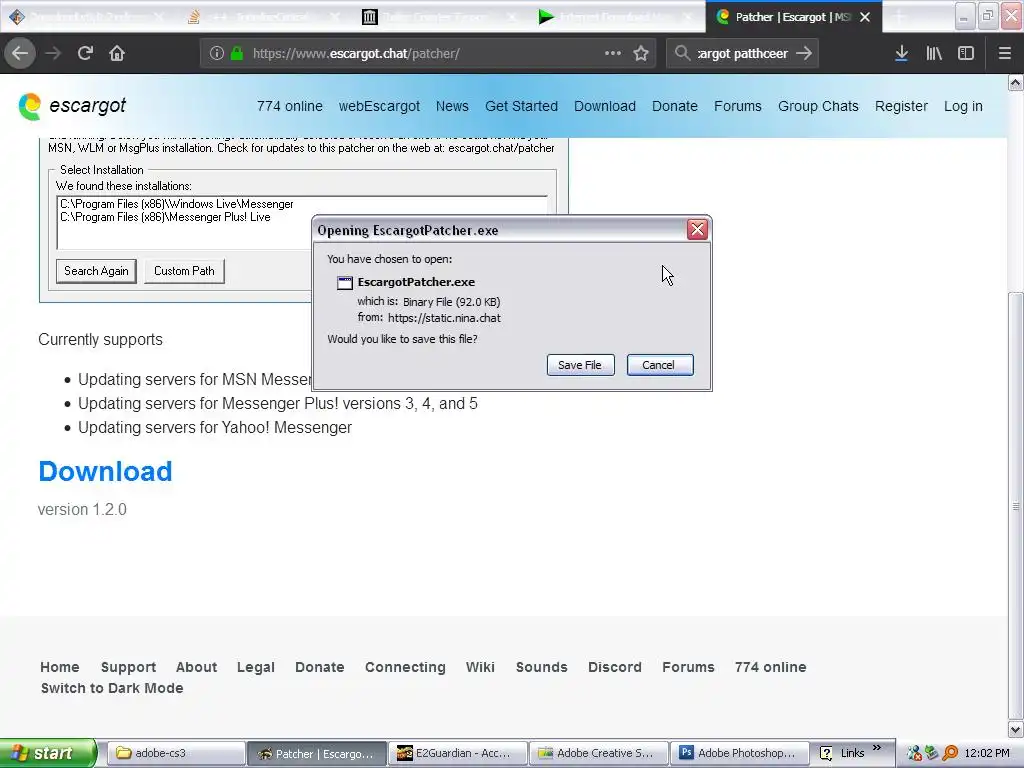Open the 774 online link in header
Screen dimensions: 1024x768
tap(289, 106)
